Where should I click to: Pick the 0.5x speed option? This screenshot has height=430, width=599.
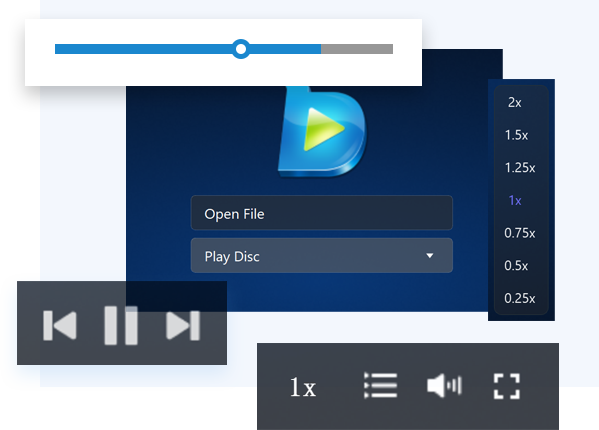516,265
